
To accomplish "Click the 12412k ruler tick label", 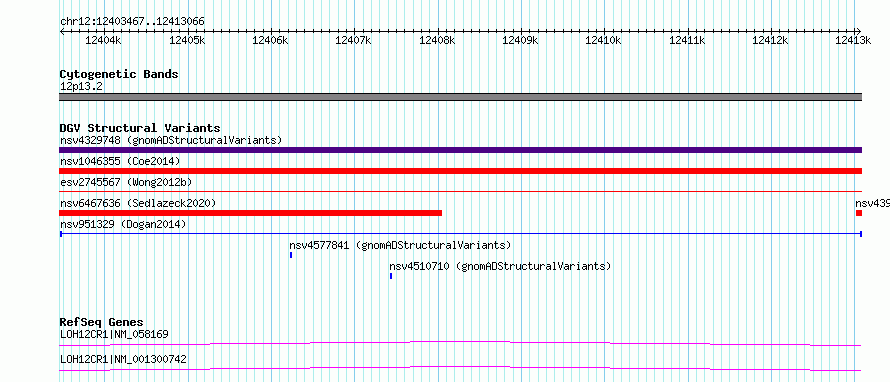I will pyautogui.click(x=771, y=40).
